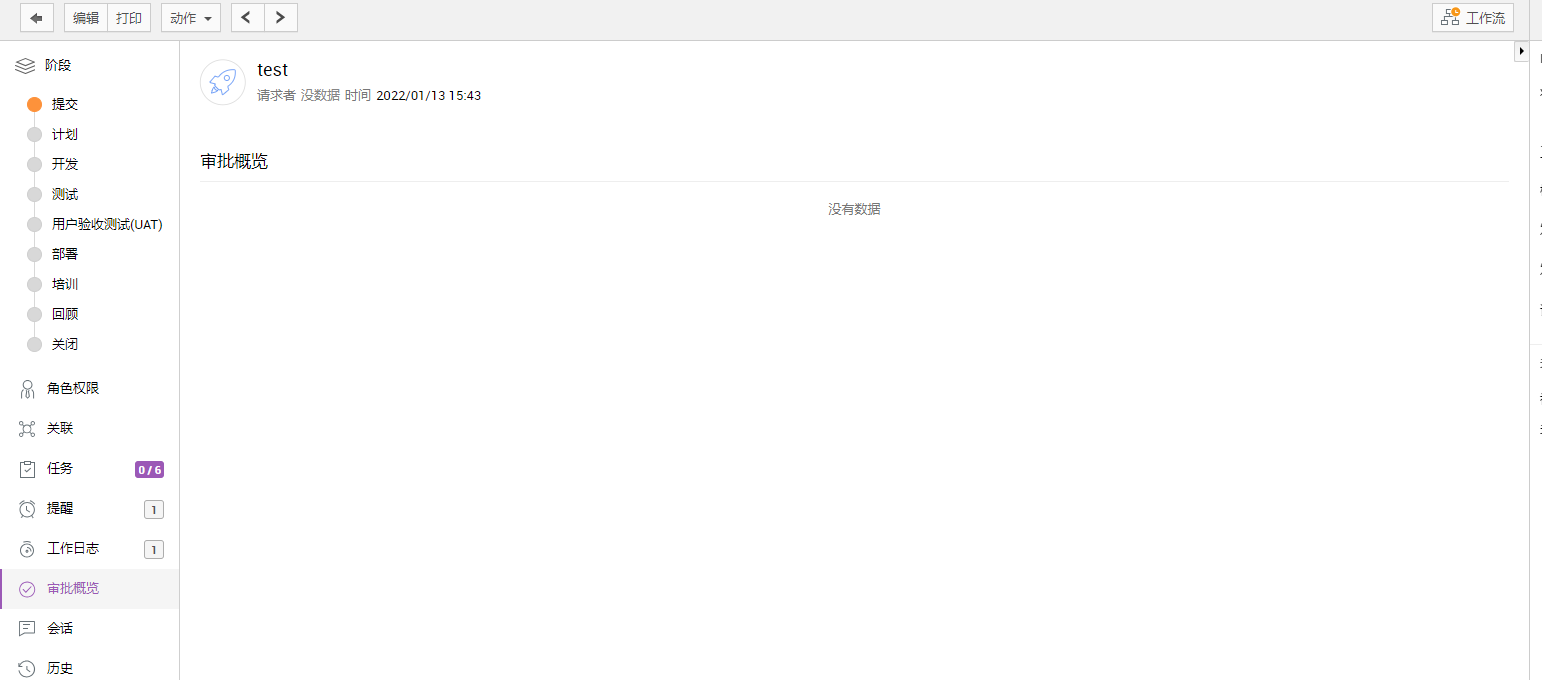Open the Tasks (任务) item showing 0/6
This screenshot has height=680, width=1542.
[60, 468]
